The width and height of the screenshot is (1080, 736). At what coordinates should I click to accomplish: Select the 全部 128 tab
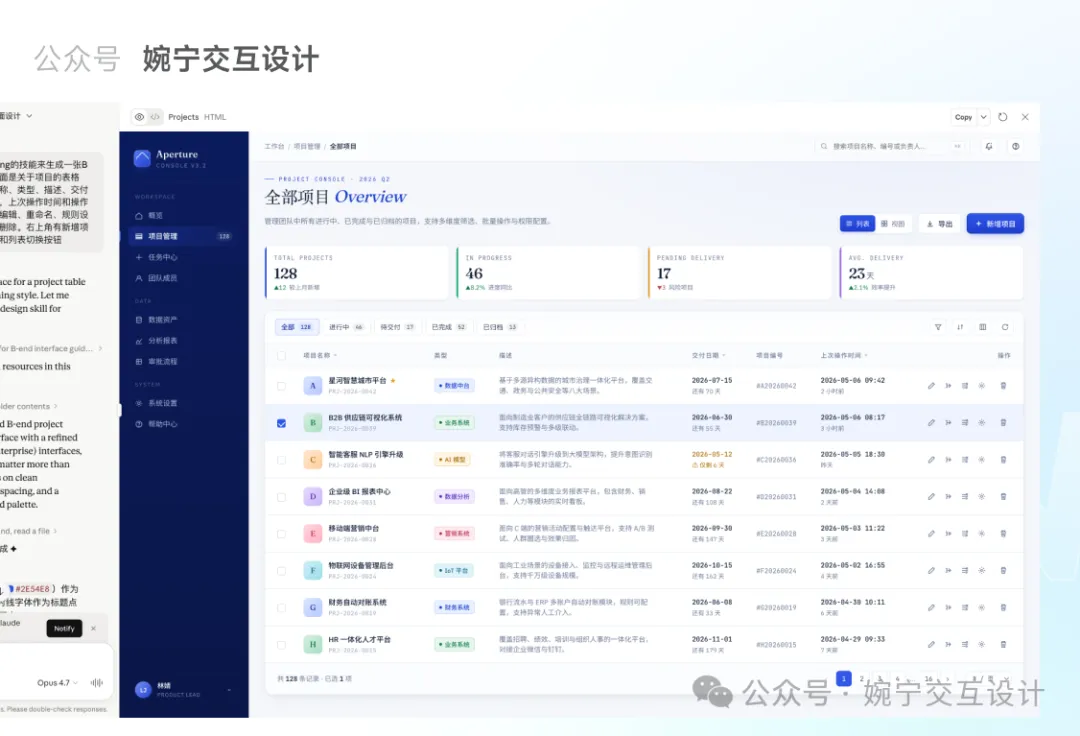coord(297,327)
